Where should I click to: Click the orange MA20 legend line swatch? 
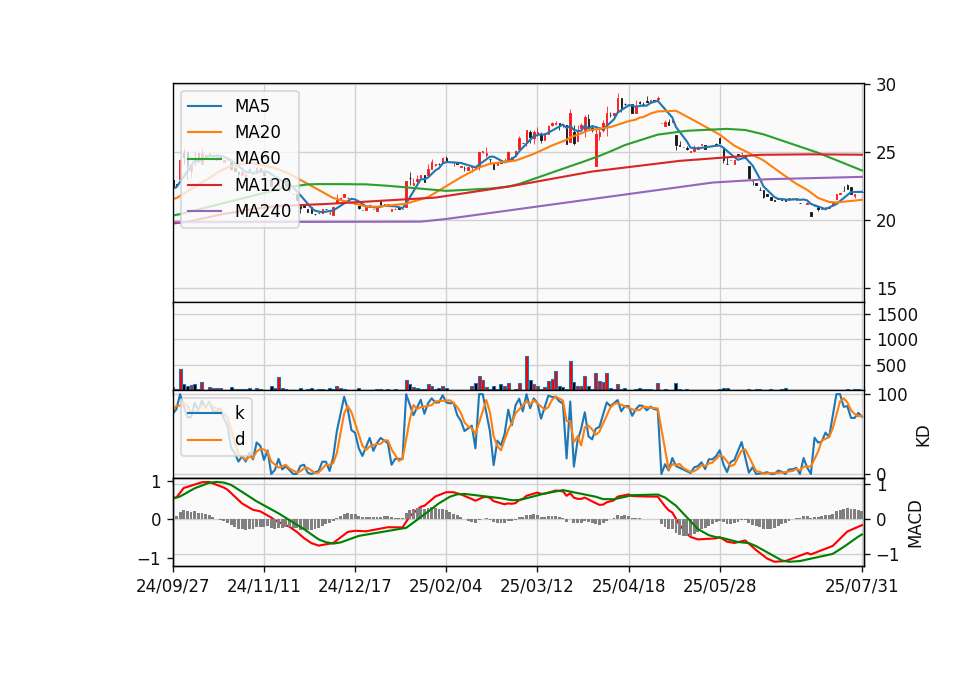[x=204, y=132]
